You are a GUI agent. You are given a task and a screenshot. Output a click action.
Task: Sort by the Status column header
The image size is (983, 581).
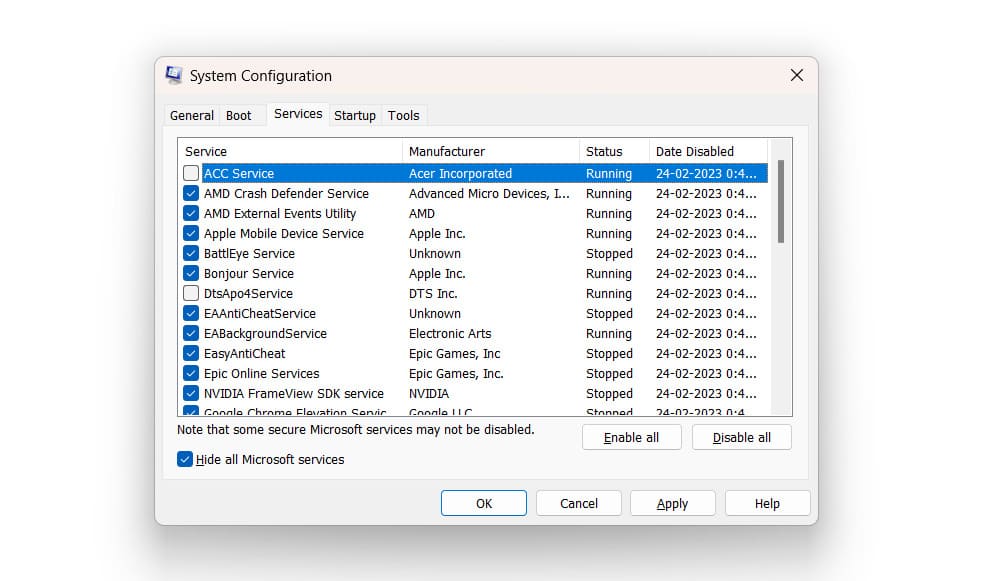point(614,152)
